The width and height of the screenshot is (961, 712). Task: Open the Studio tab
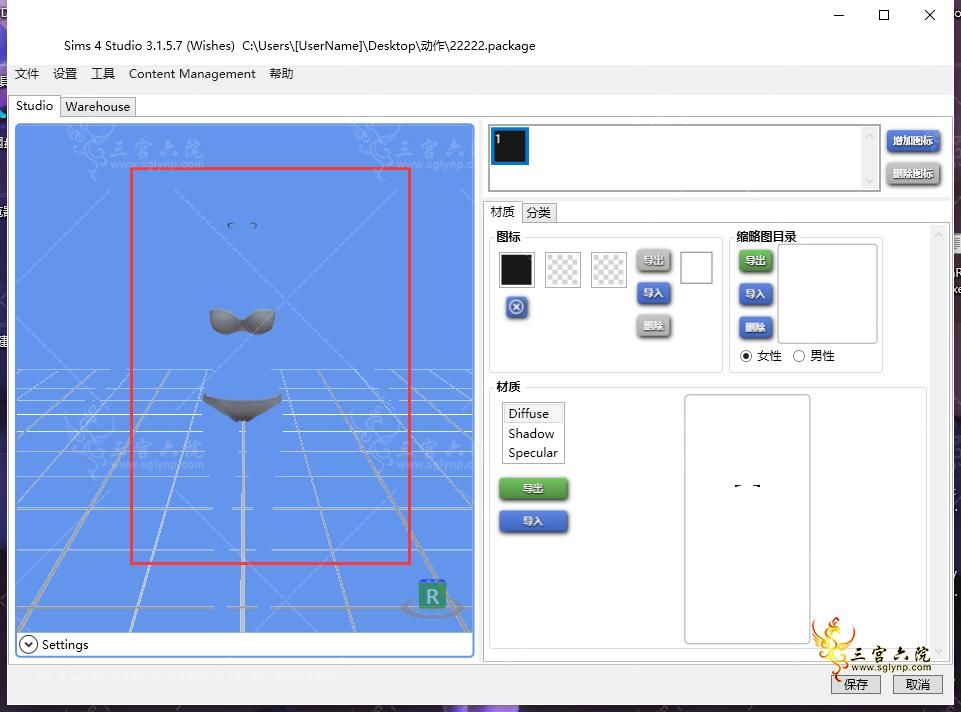click(x=34, y=105)
